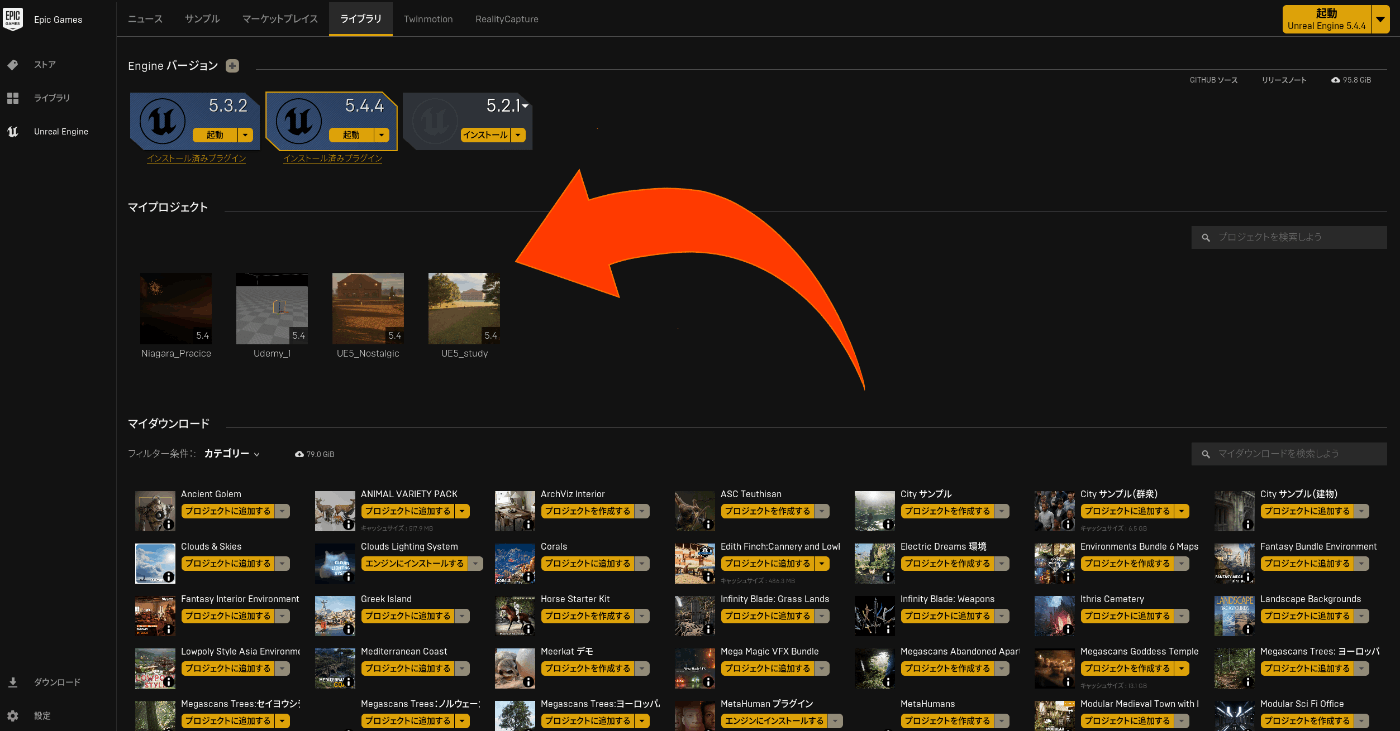Add engine version with the plus icon
This screenshot has height=731, width=1400.
click(232, 66)
